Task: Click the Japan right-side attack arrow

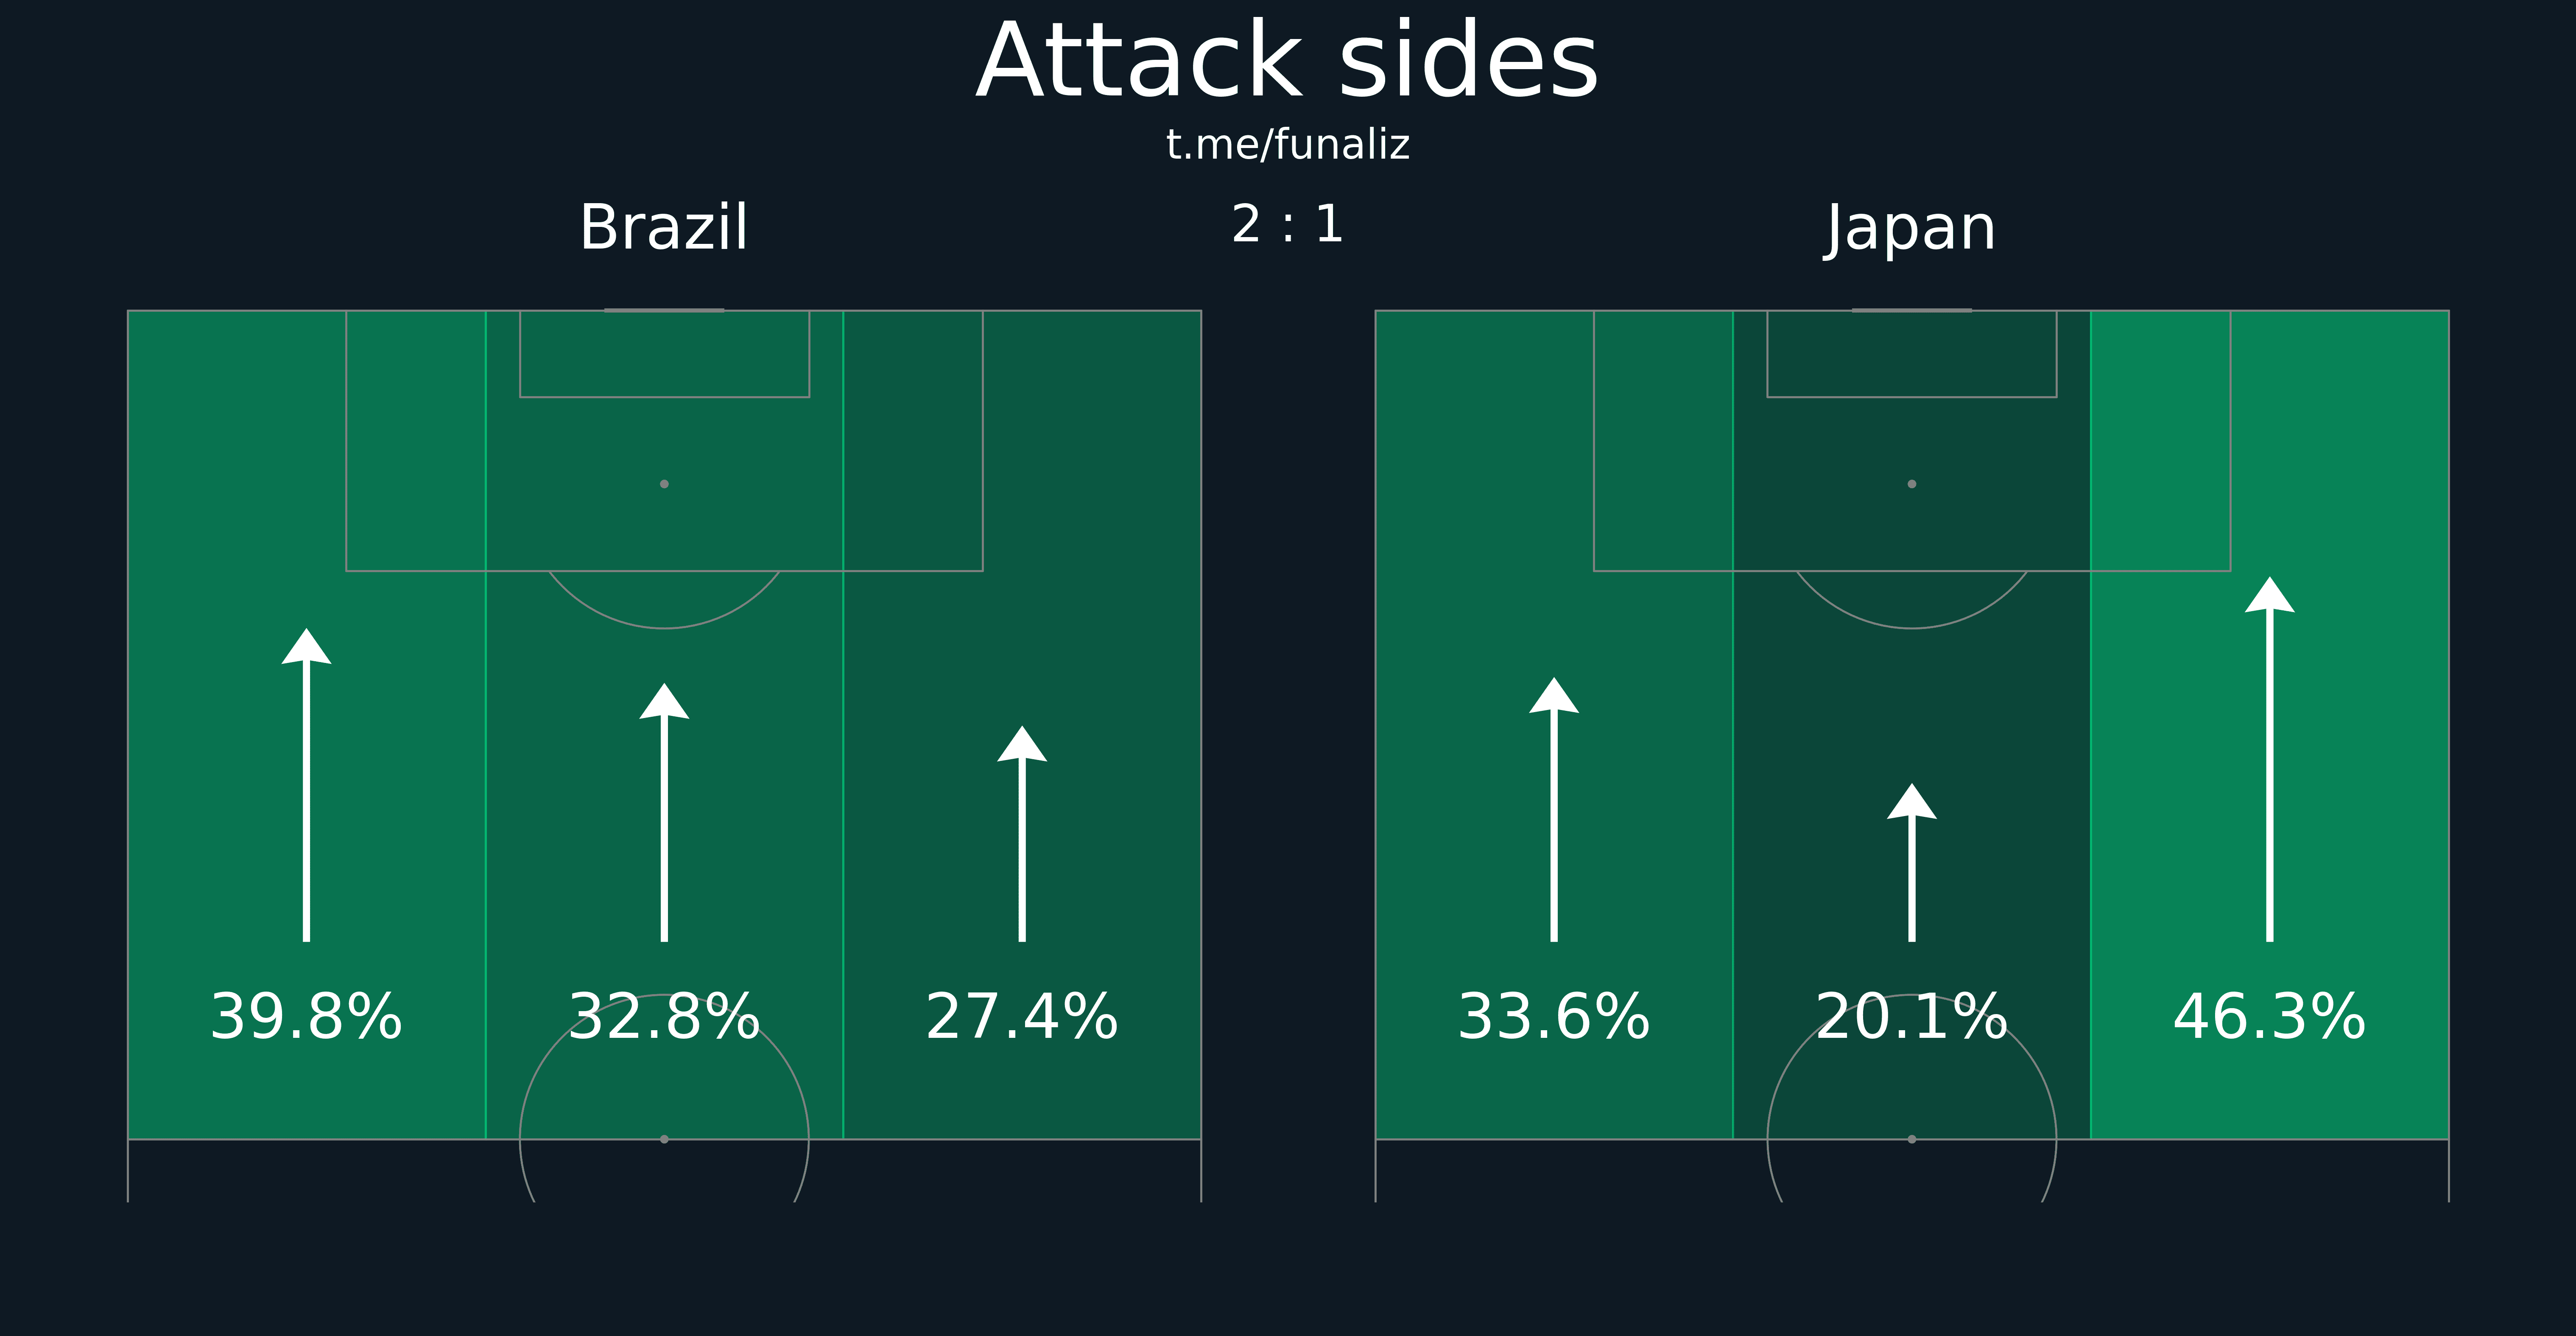Action: pyautogui.click(x=2270, y=759)
